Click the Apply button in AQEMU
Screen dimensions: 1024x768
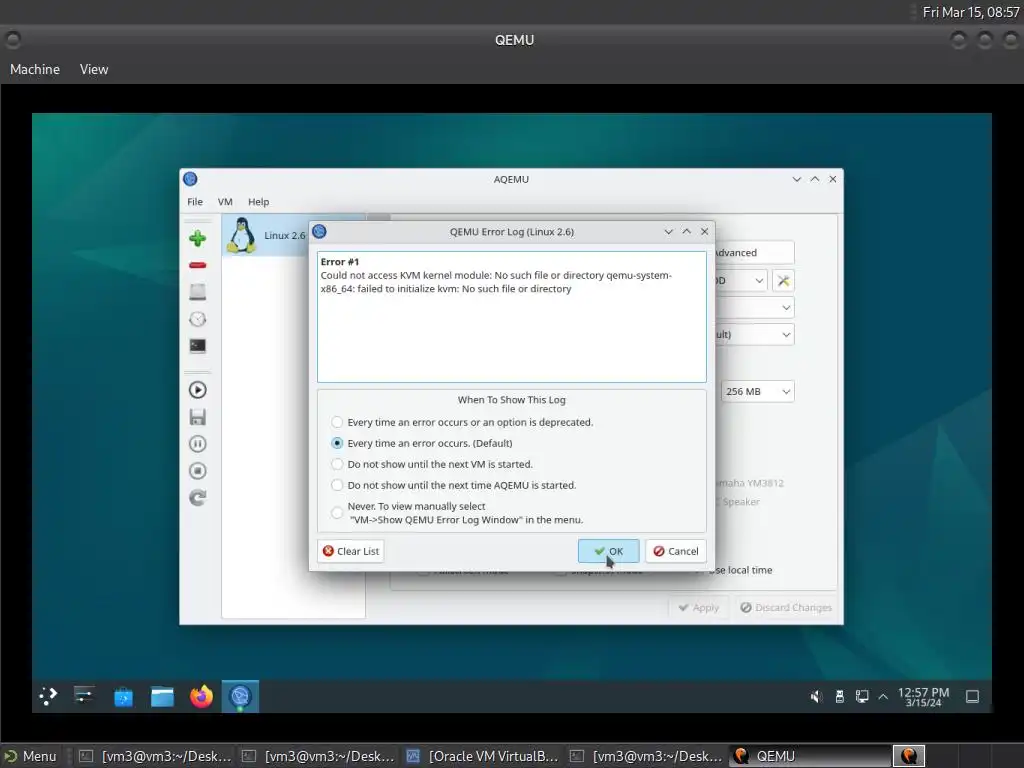pos(698,607)
